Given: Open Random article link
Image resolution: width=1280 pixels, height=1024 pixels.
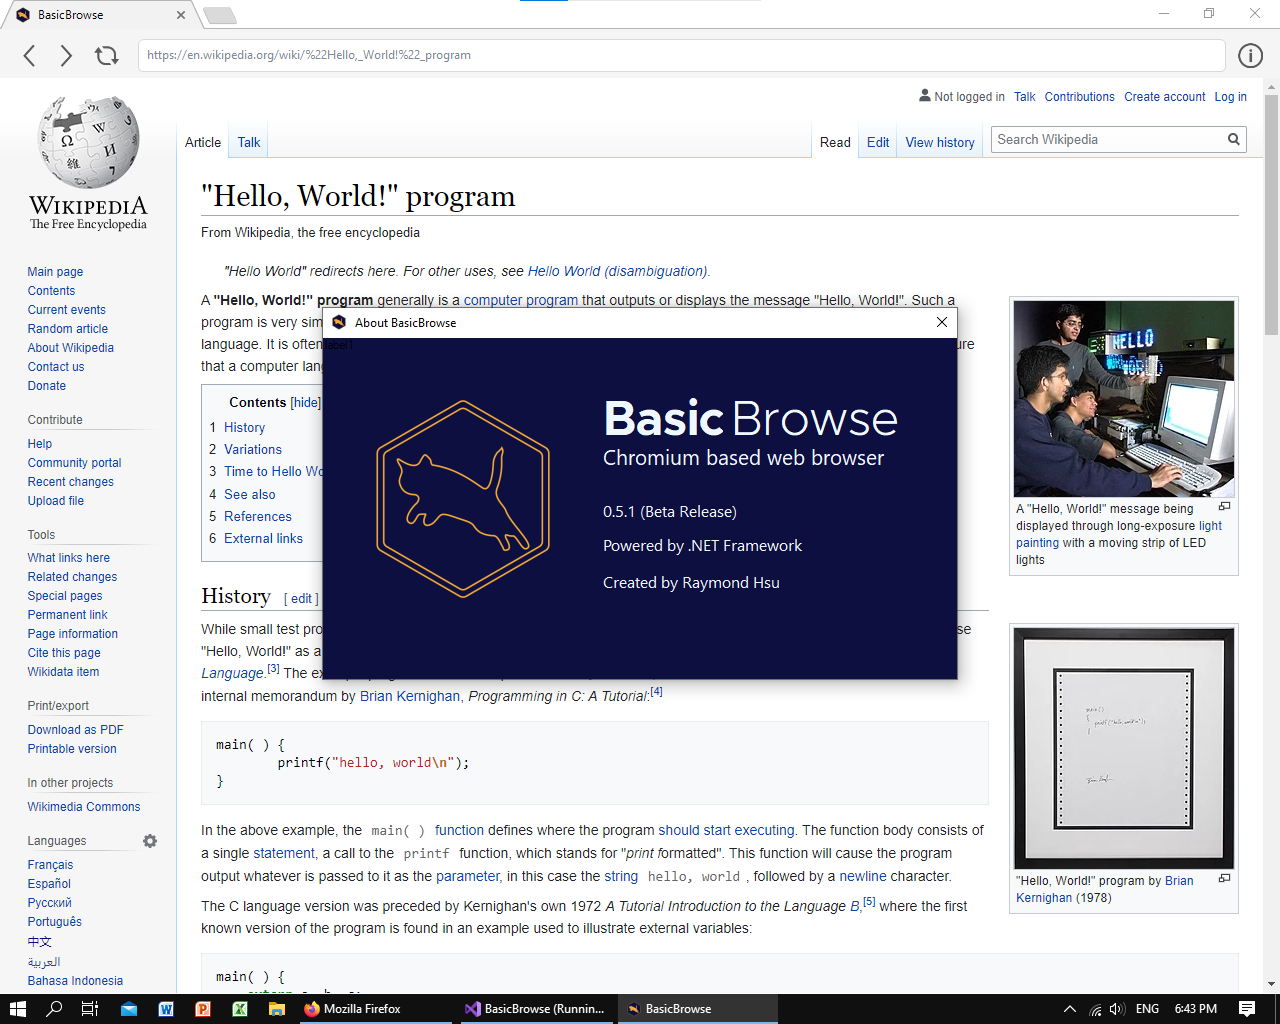Looking at the screenshot, I should click(x=68, y=329).
